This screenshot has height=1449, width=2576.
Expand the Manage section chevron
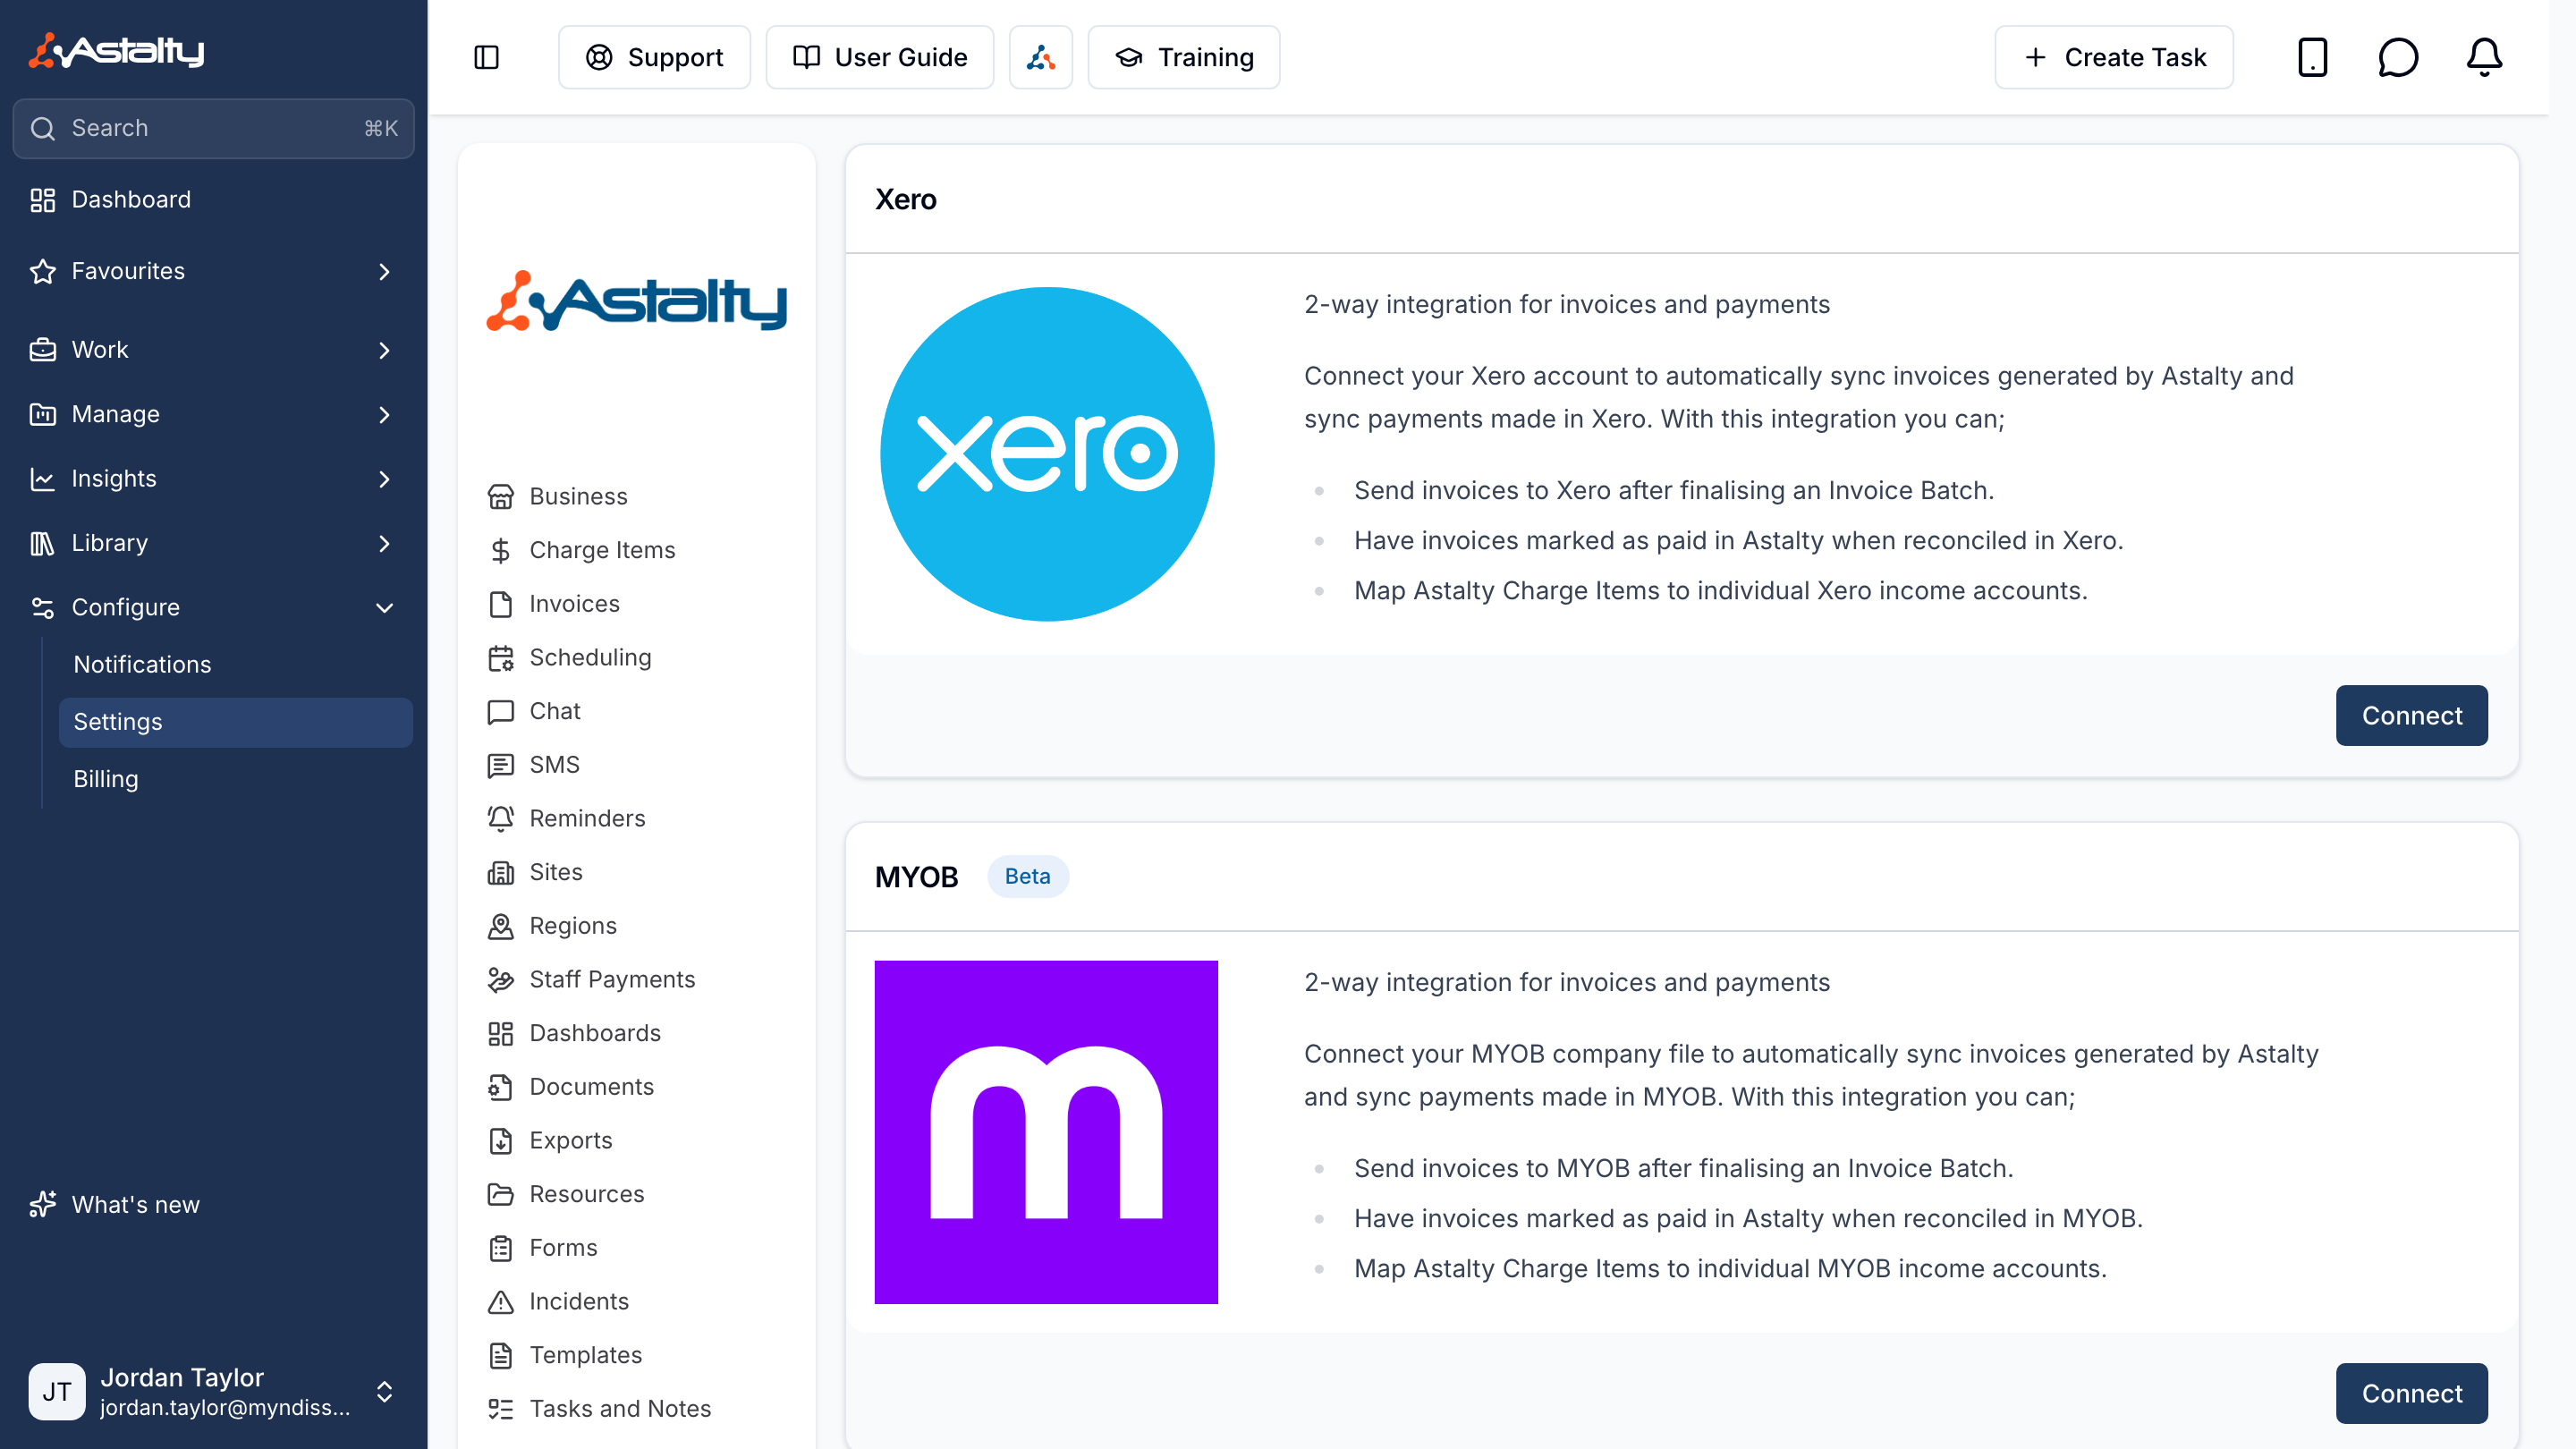[x=384, y=414]
